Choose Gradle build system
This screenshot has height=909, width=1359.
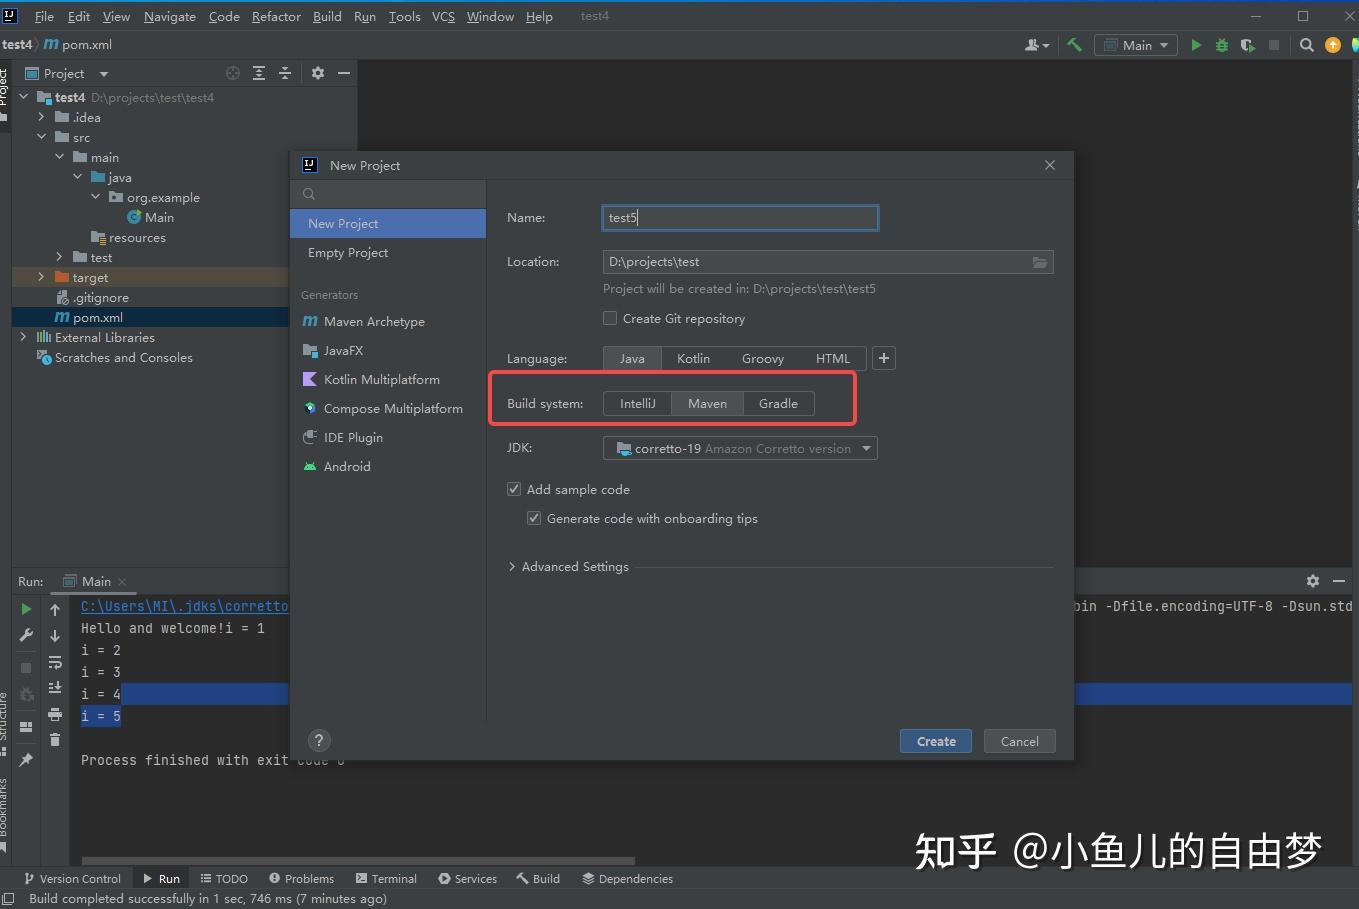tap(778, 403)
